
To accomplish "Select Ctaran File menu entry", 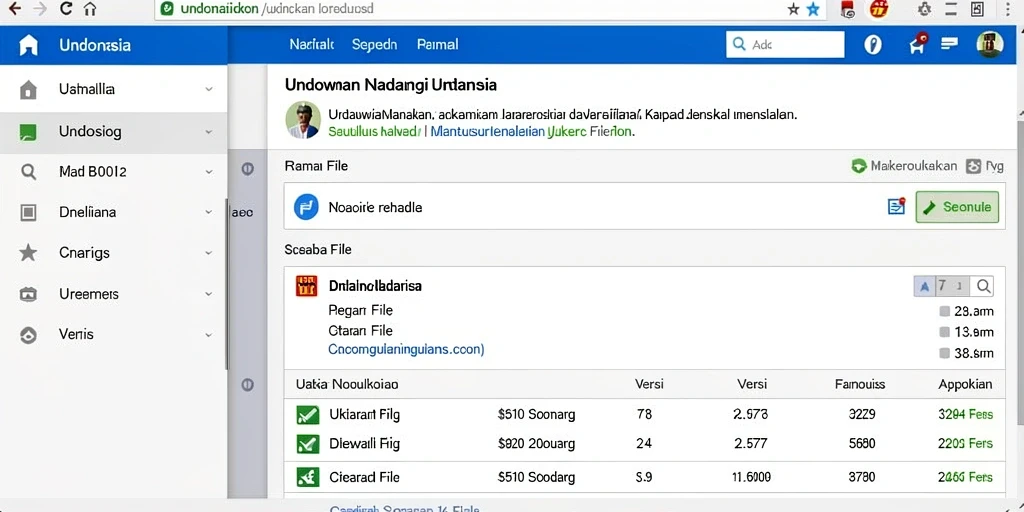I will (x=360, y=330).
